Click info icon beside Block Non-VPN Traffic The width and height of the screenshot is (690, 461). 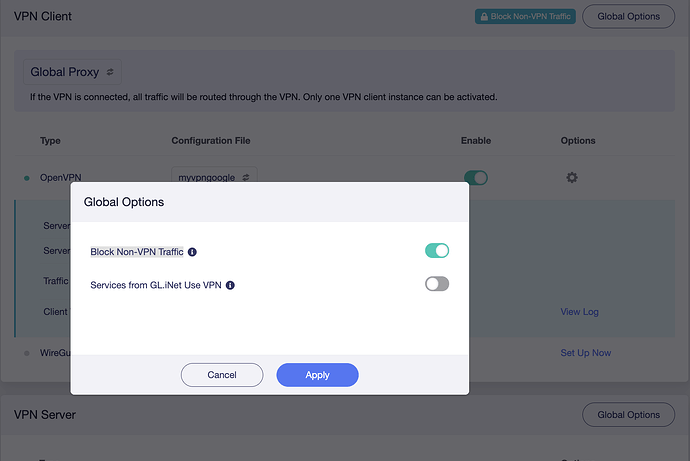pos(193,252)
